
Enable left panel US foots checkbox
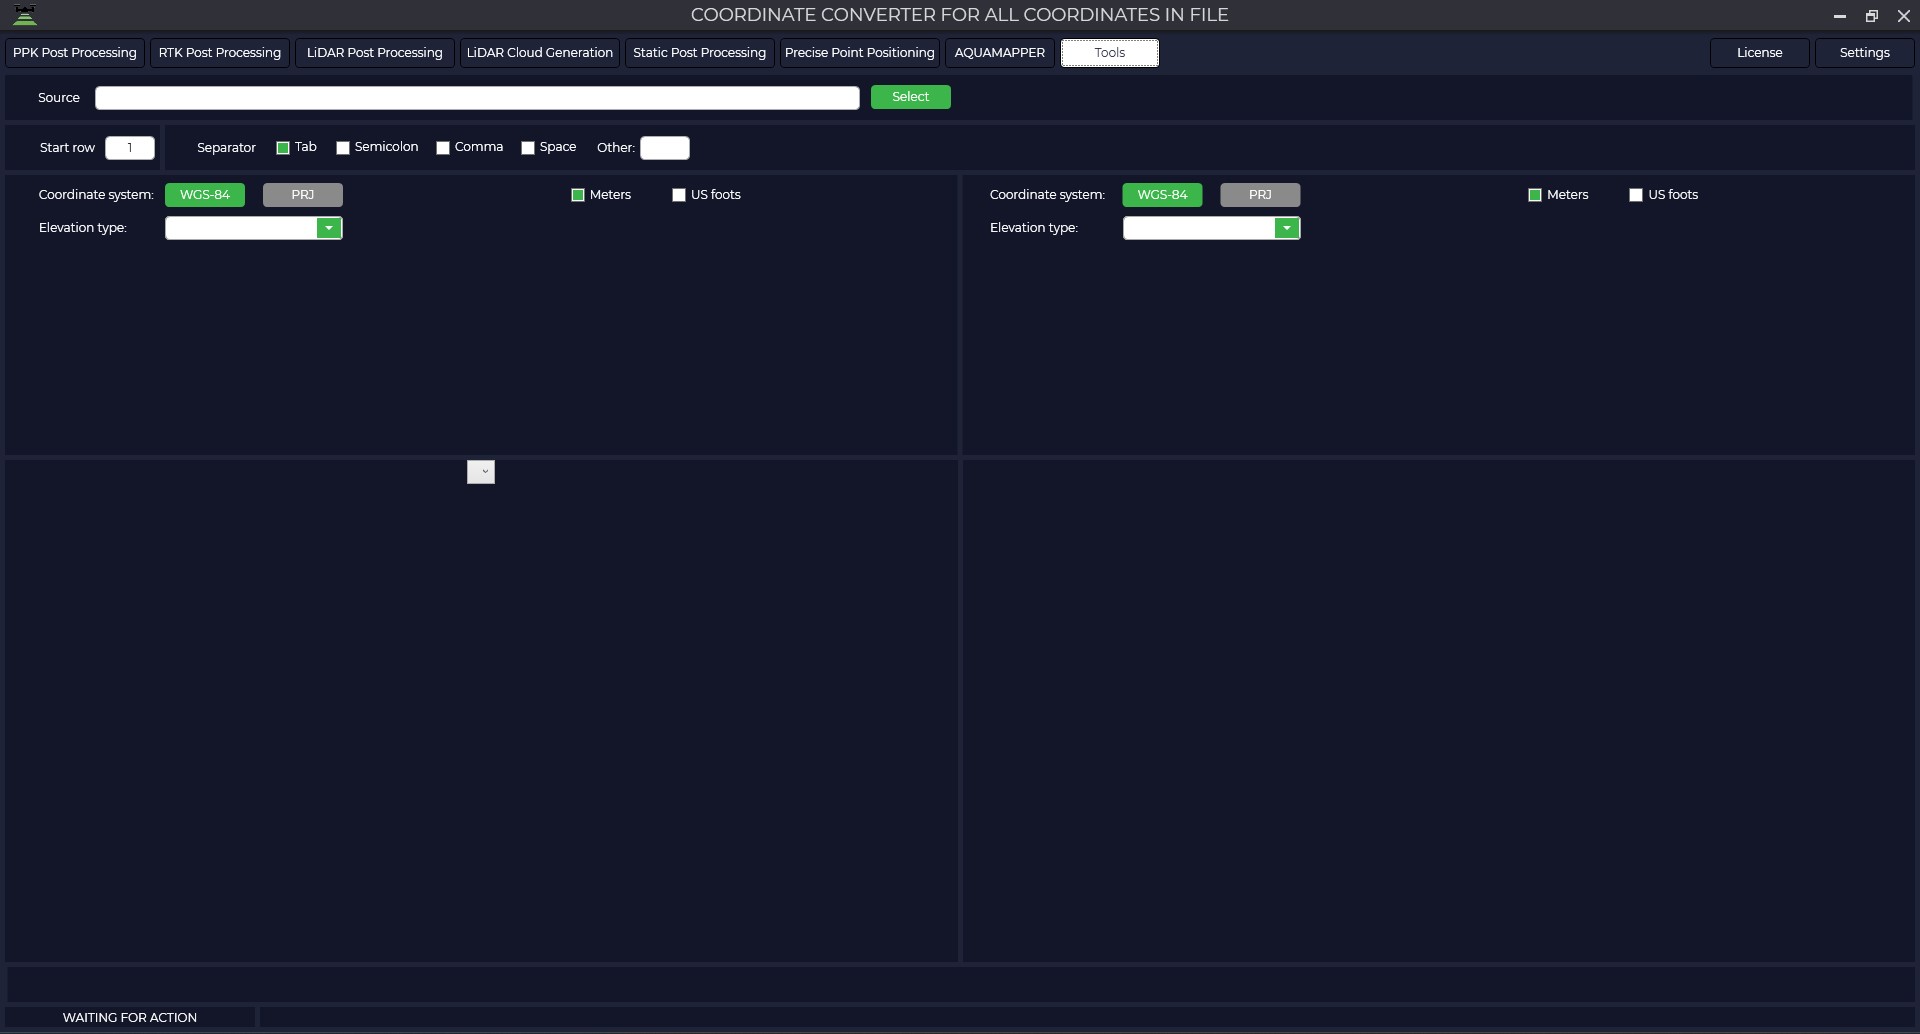coord(679,195)
